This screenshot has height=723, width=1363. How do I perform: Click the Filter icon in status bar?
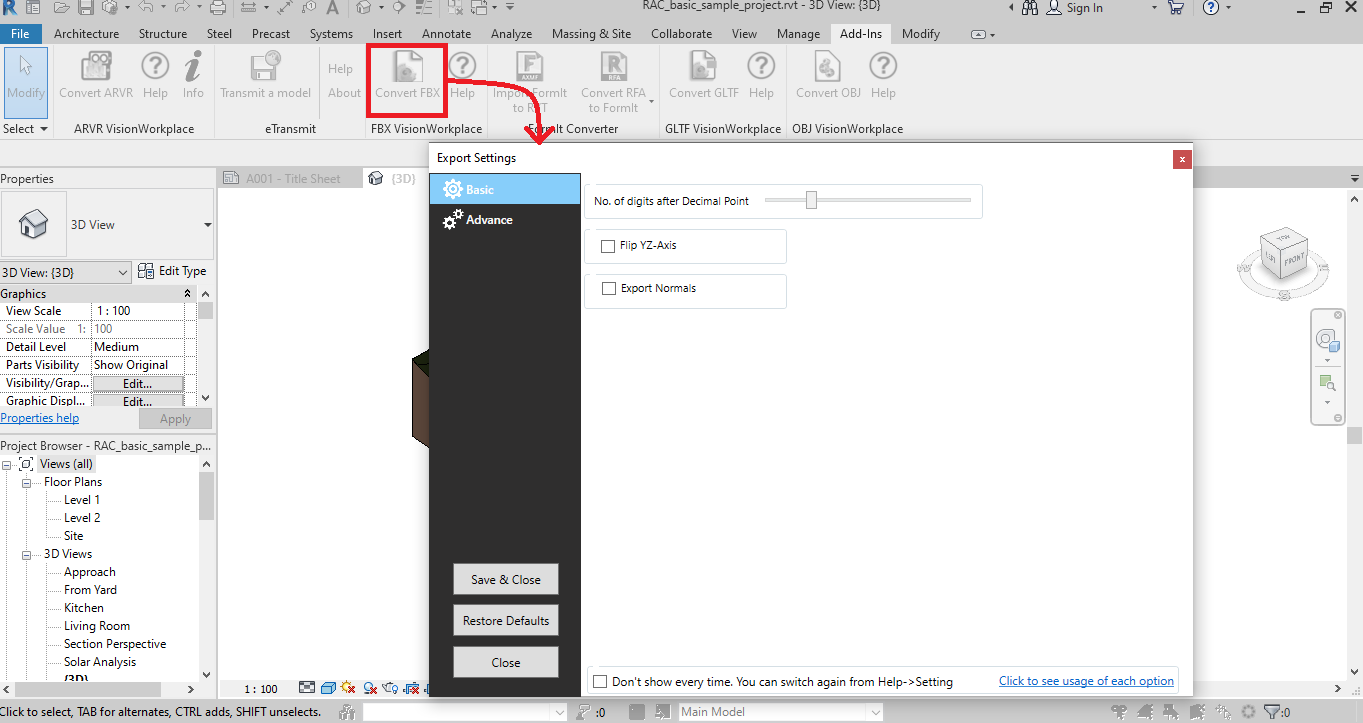click(1270, 712)
